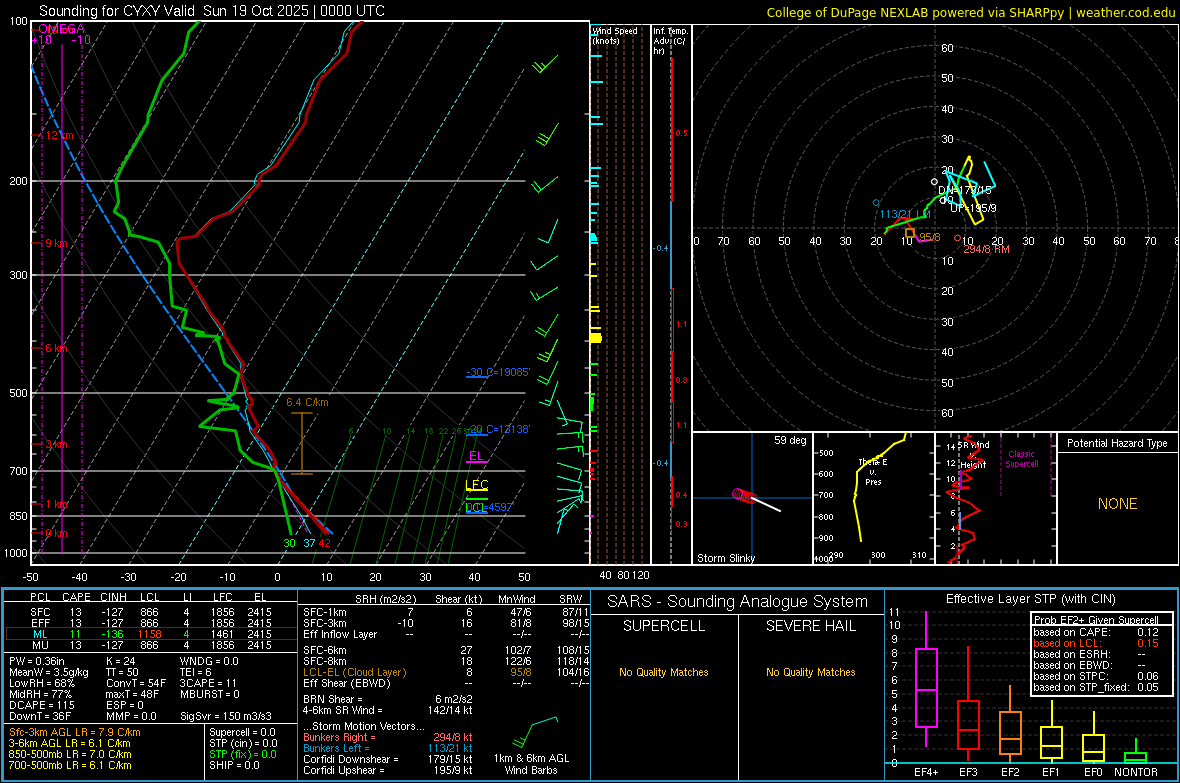Click the 'ConvT = 54F' value

point(135,684)
